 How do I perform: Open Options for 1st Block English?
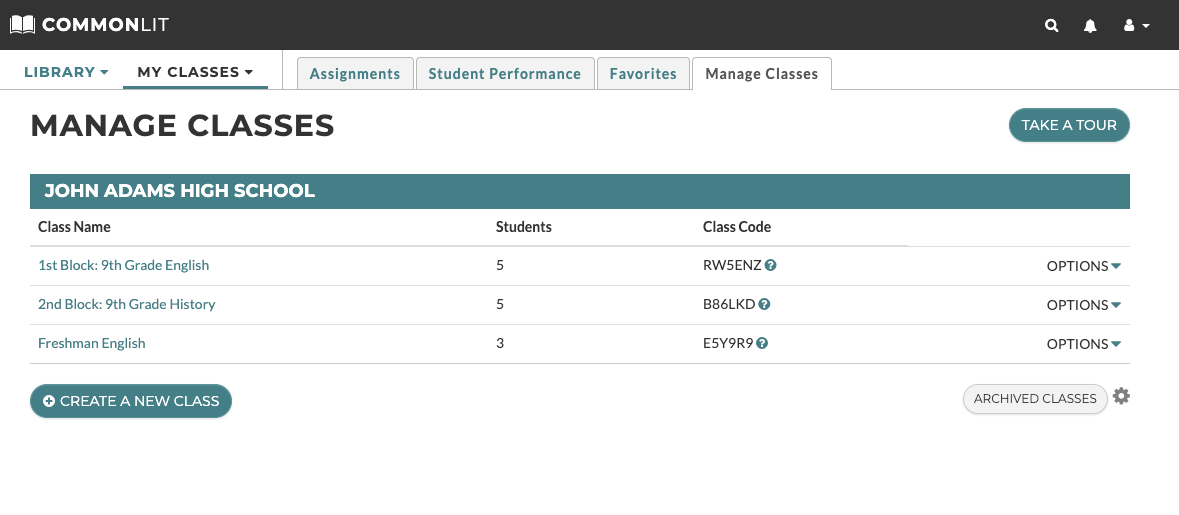(x=1084, y=266)
